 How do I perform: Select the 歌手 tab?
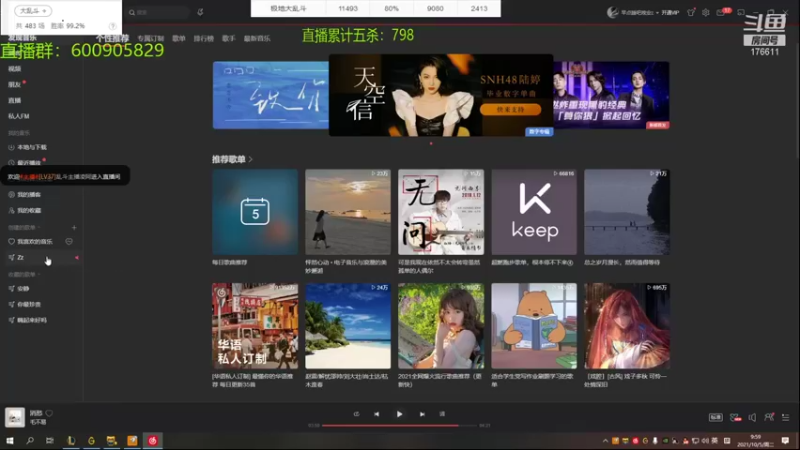229,38
